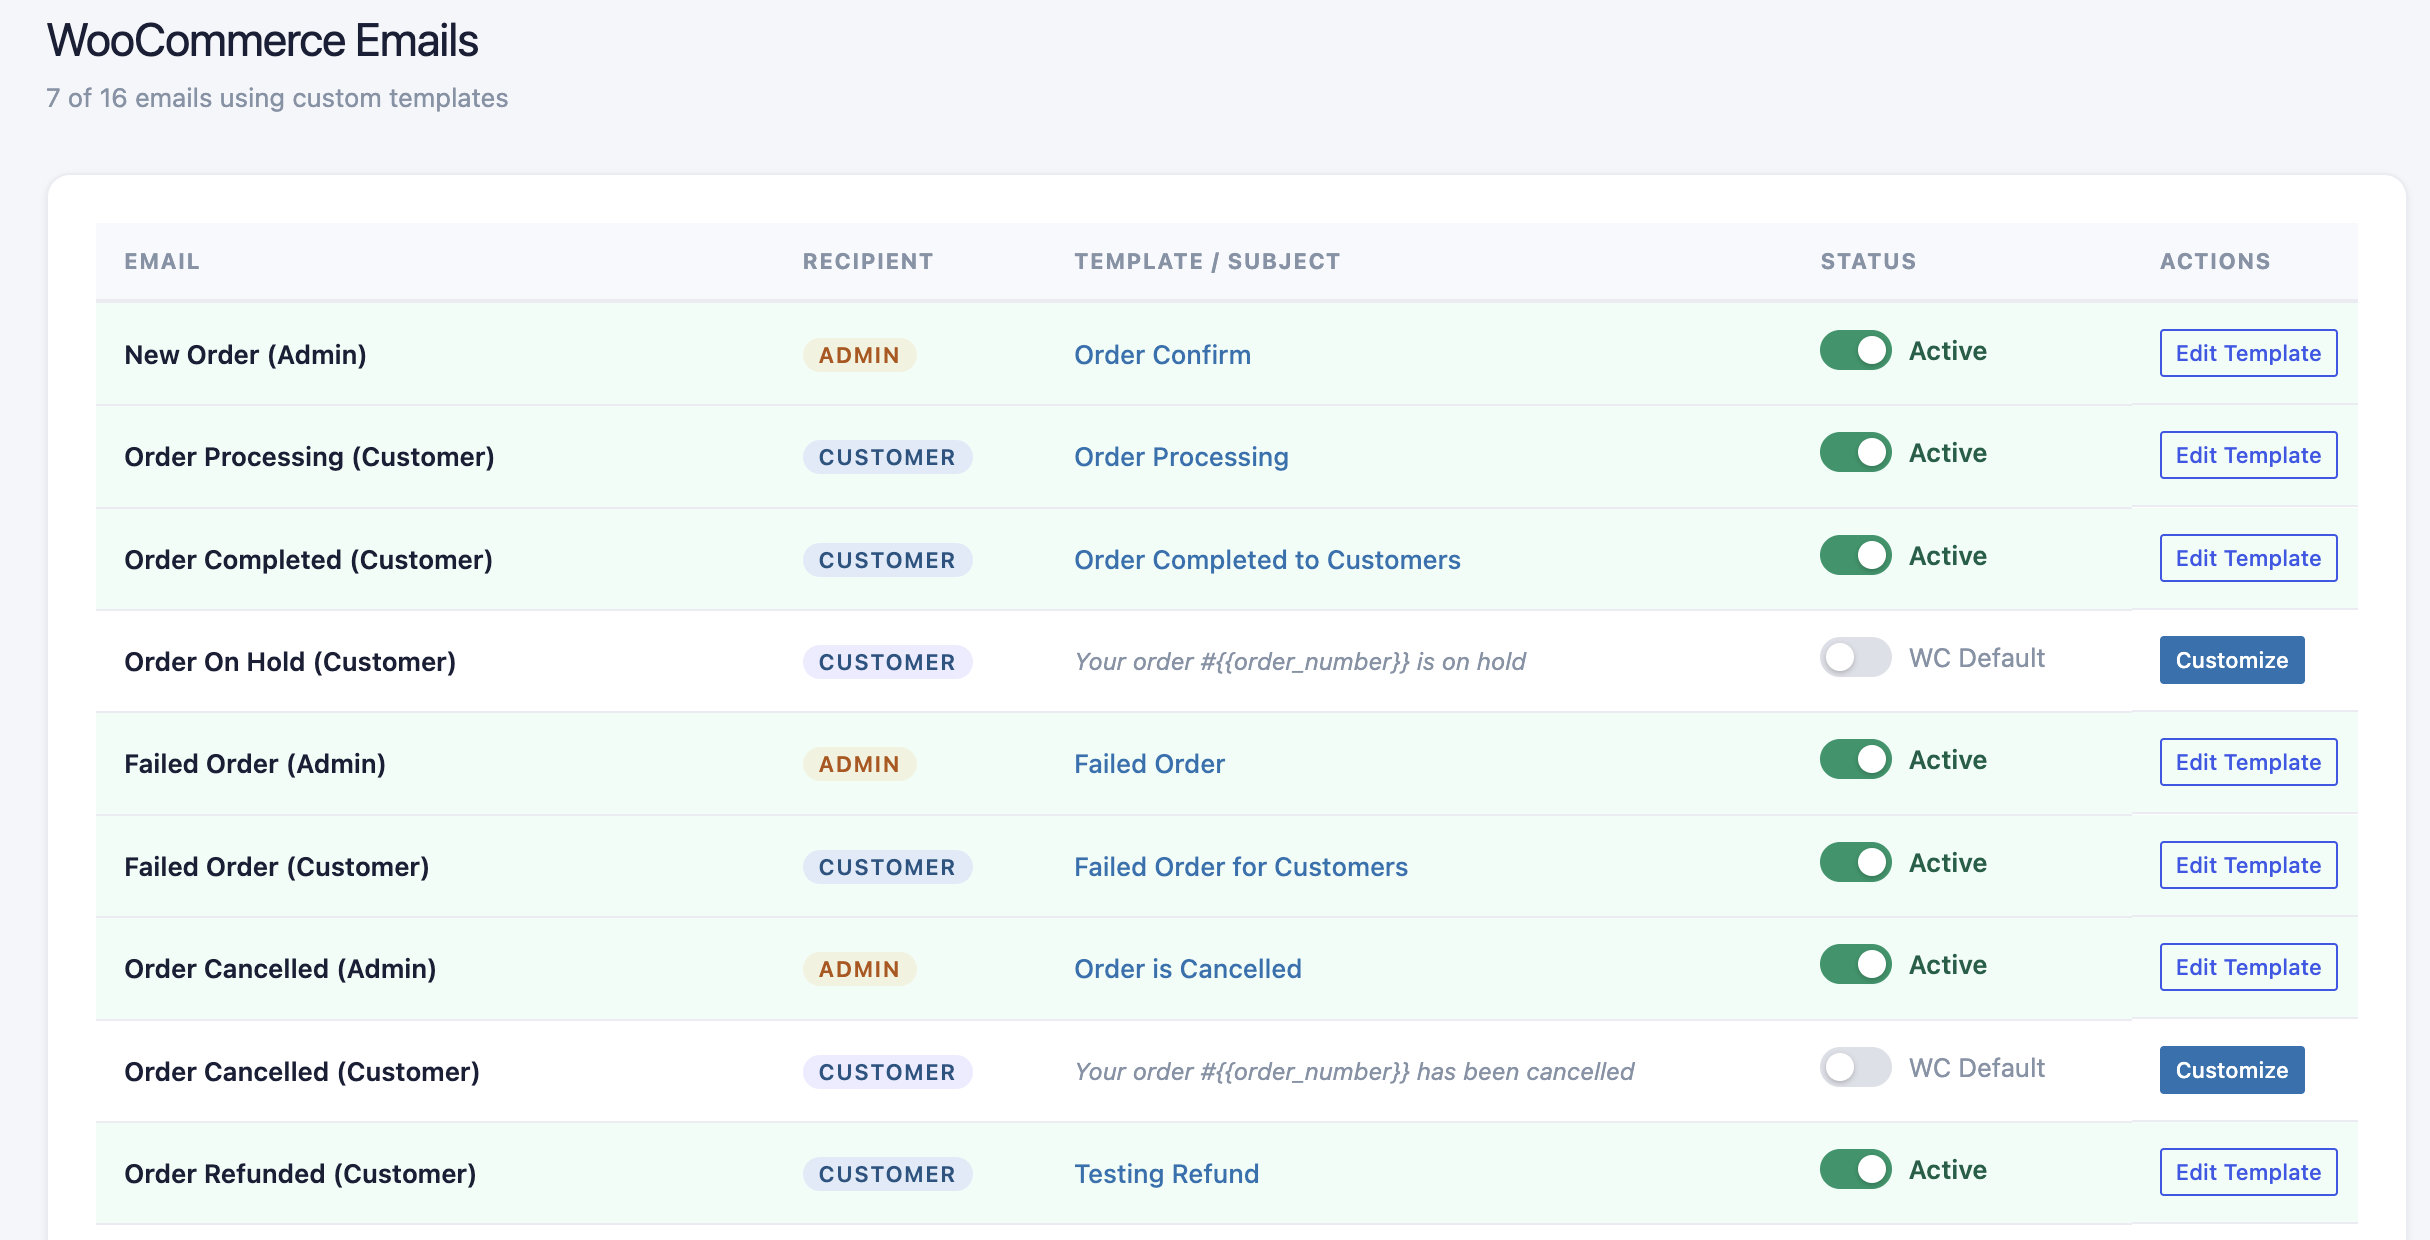Disable the Order Processing (Customer) toggle
Viewport: 2430px width, 1240px height.
click(x=1855, y=453)
